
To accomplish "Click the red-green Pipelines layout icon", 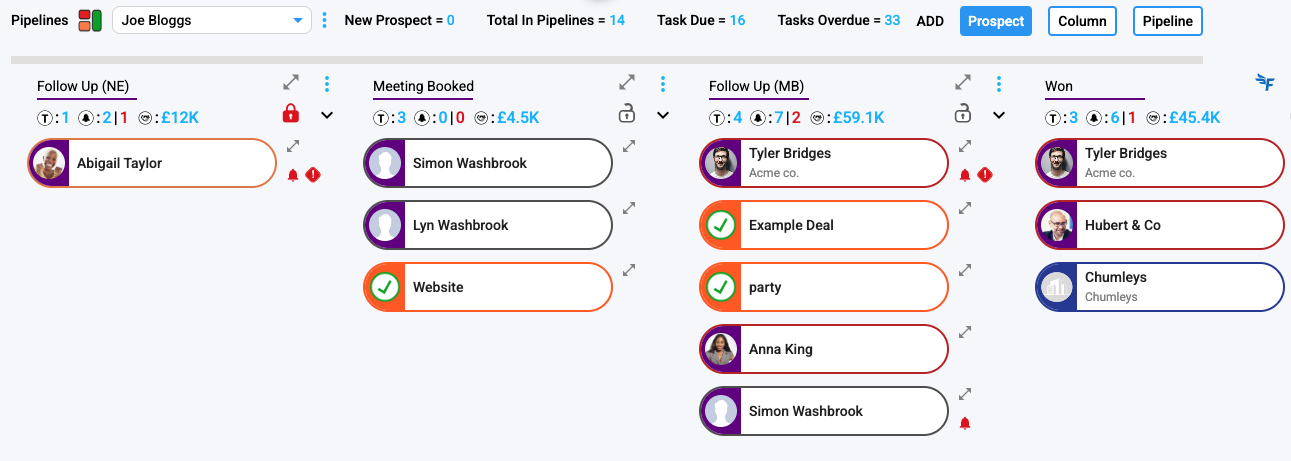I will 91,20.
